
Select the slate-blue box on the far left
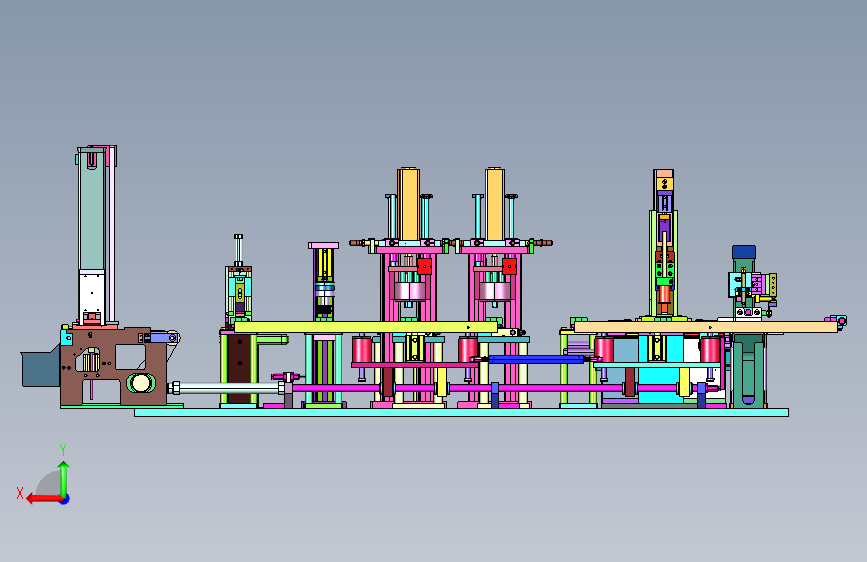(40, 367)
